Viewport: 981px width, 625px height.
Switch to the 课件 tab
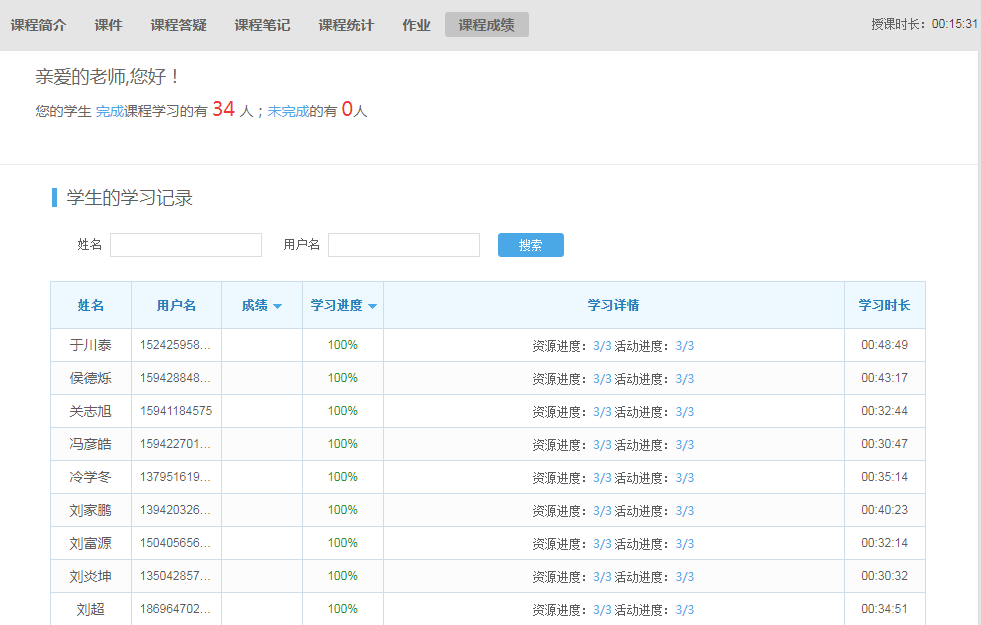(x=108, y=25)
